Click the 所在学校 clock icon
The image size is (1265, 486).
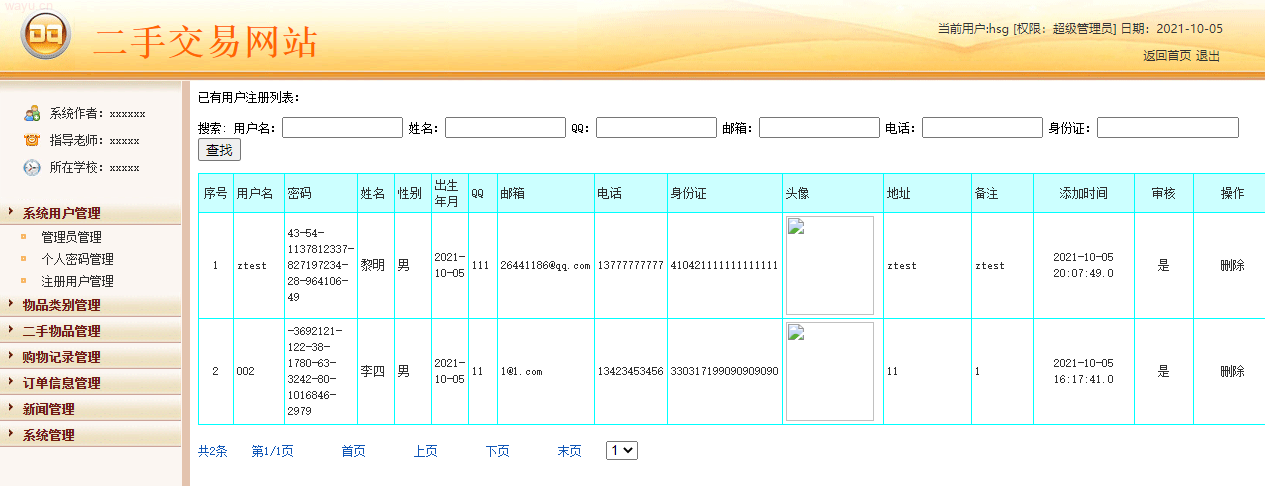pyautogui.click(x=32, y=167)
